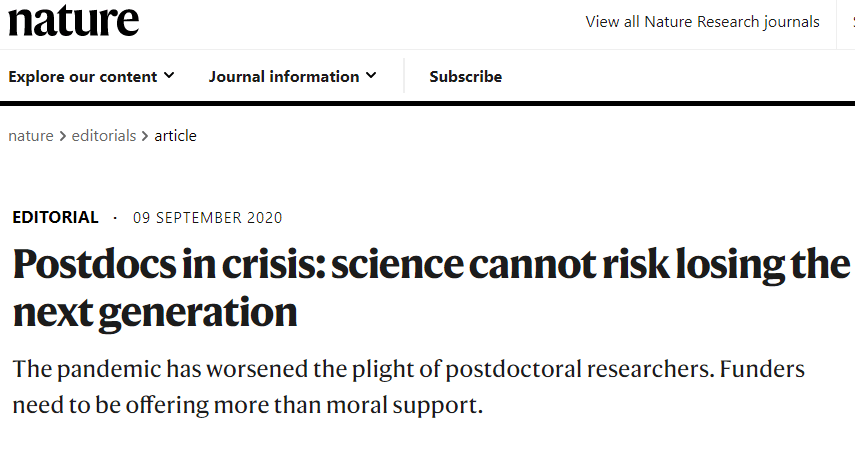The height and width of the screenshot is (450, 855).
Task: Click the words next generation in headline
Action: coord(155,312)
